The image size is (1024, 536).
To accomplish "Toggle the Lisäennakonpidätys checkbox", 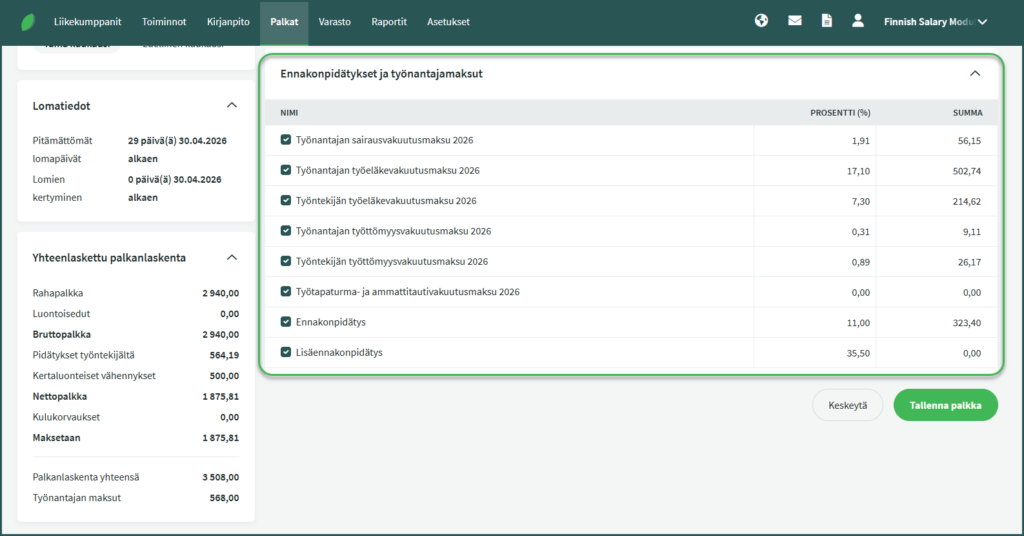I will (x=286, y=352).
